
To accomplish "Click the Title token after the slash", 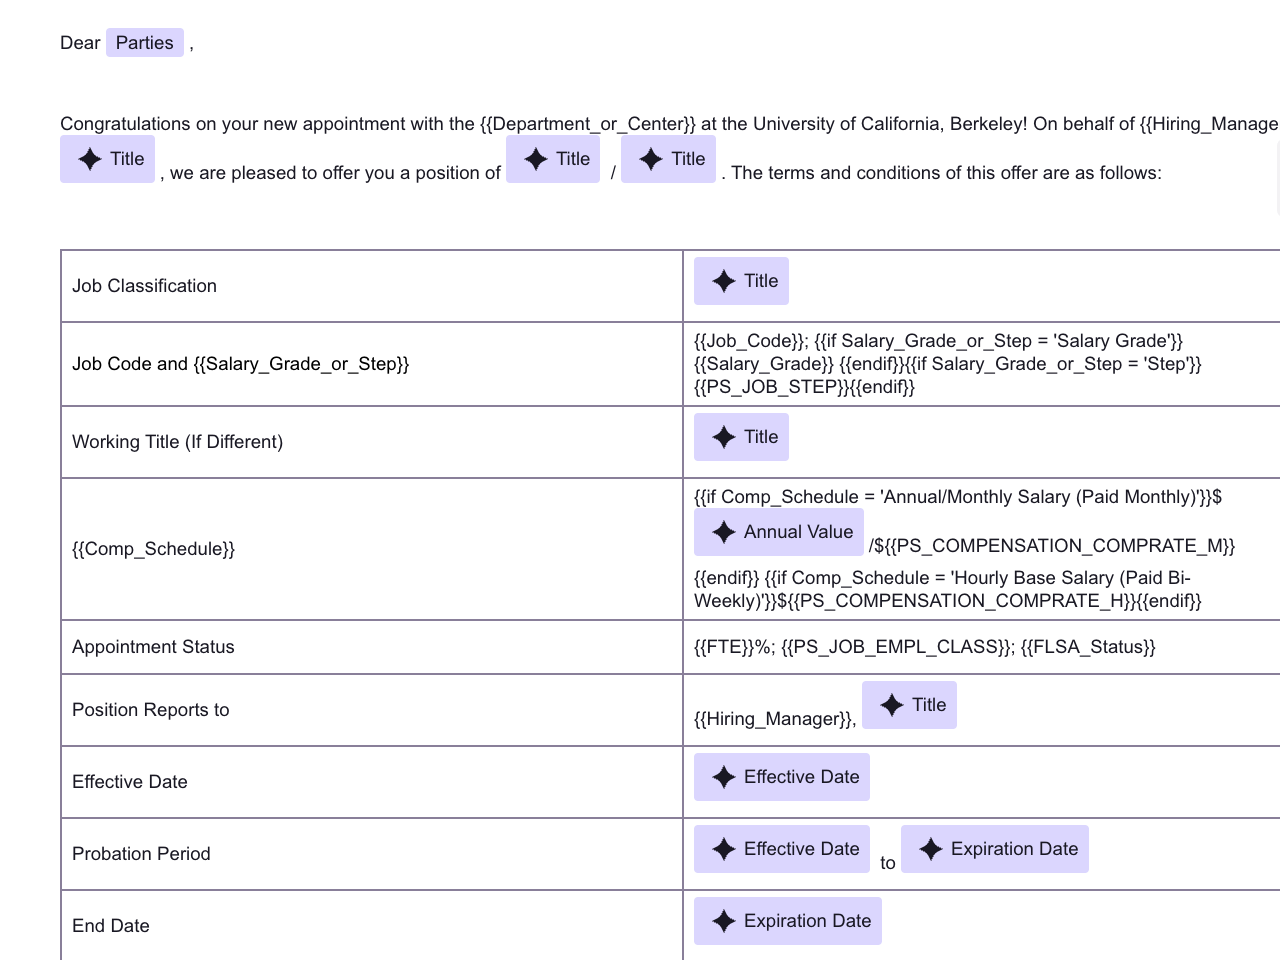I will coord(668,158).
